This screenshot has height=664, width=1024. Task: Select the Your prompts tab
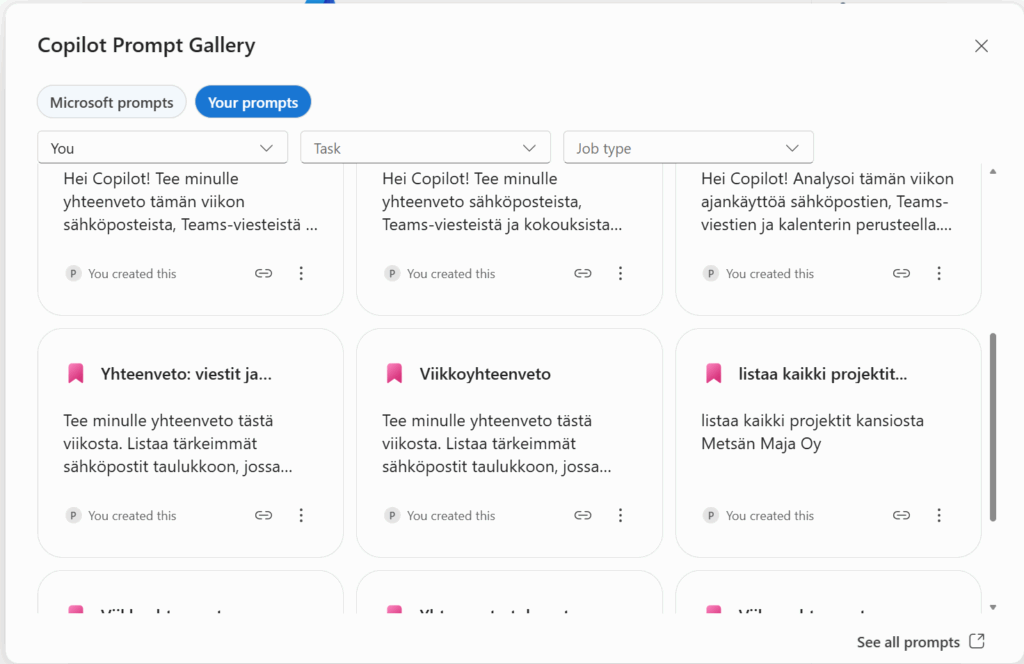tap(253, 102)
